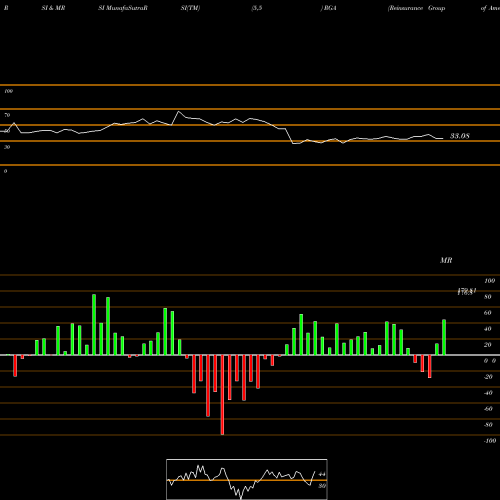Click the MR axis label -80
Screen dimensions: 500x500
click(488, 425)
